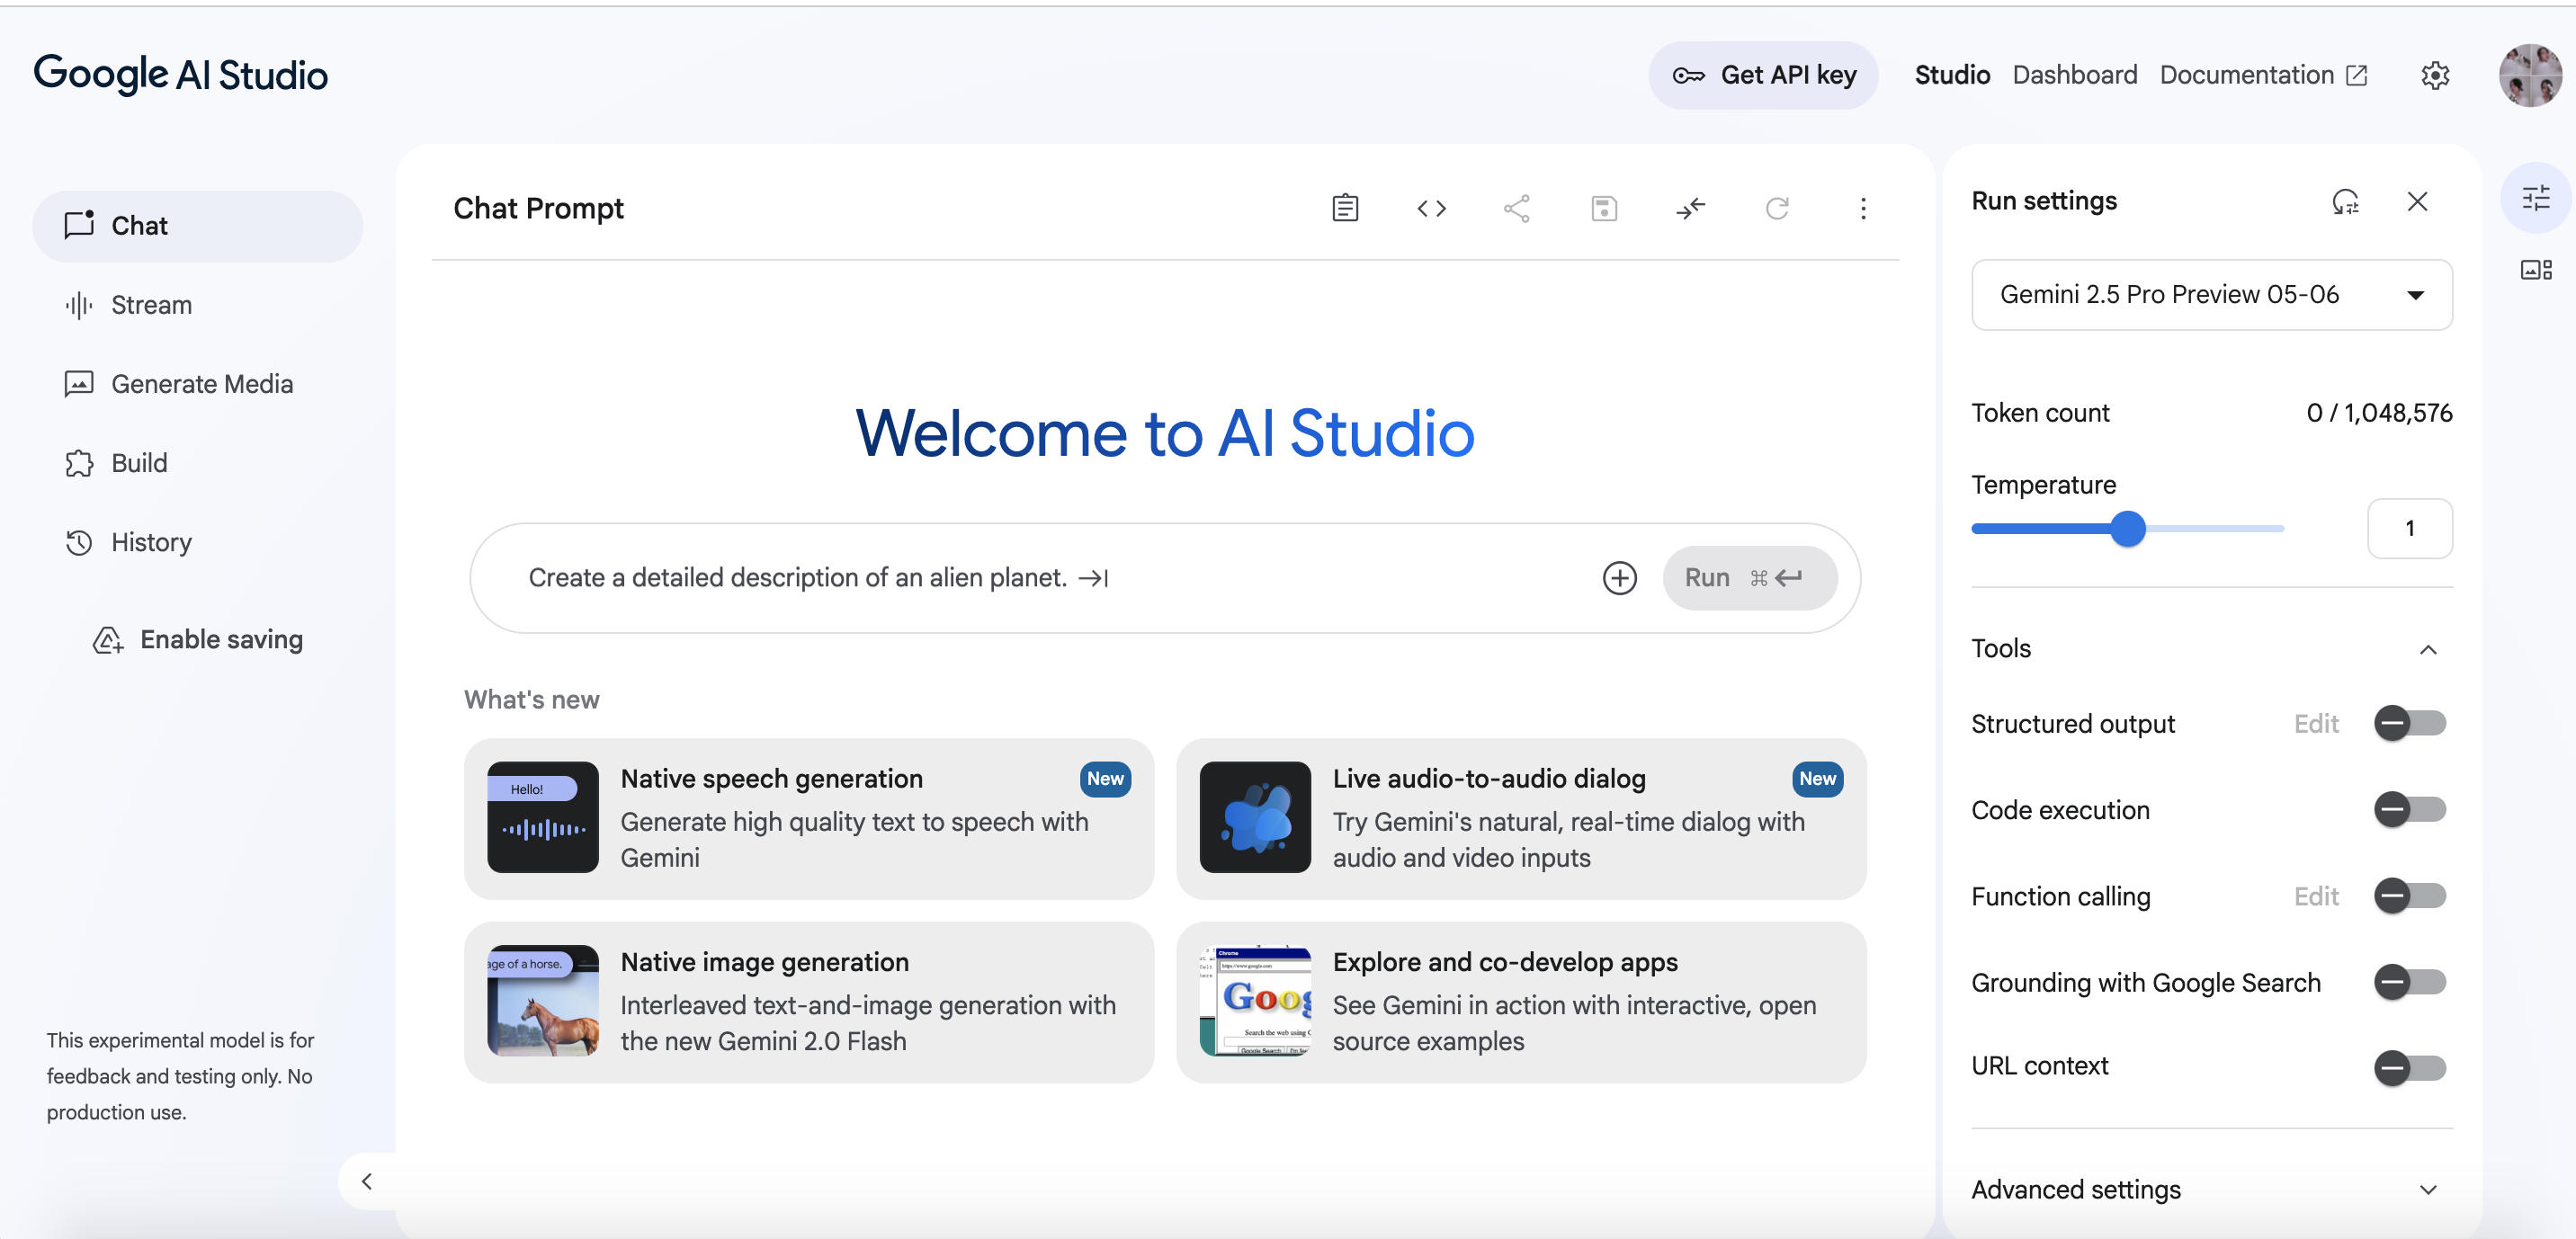This screenshot has width=2576, height=1239.
Task: Click Edit next to Structured output
Action: click(x=2315, y=723)
